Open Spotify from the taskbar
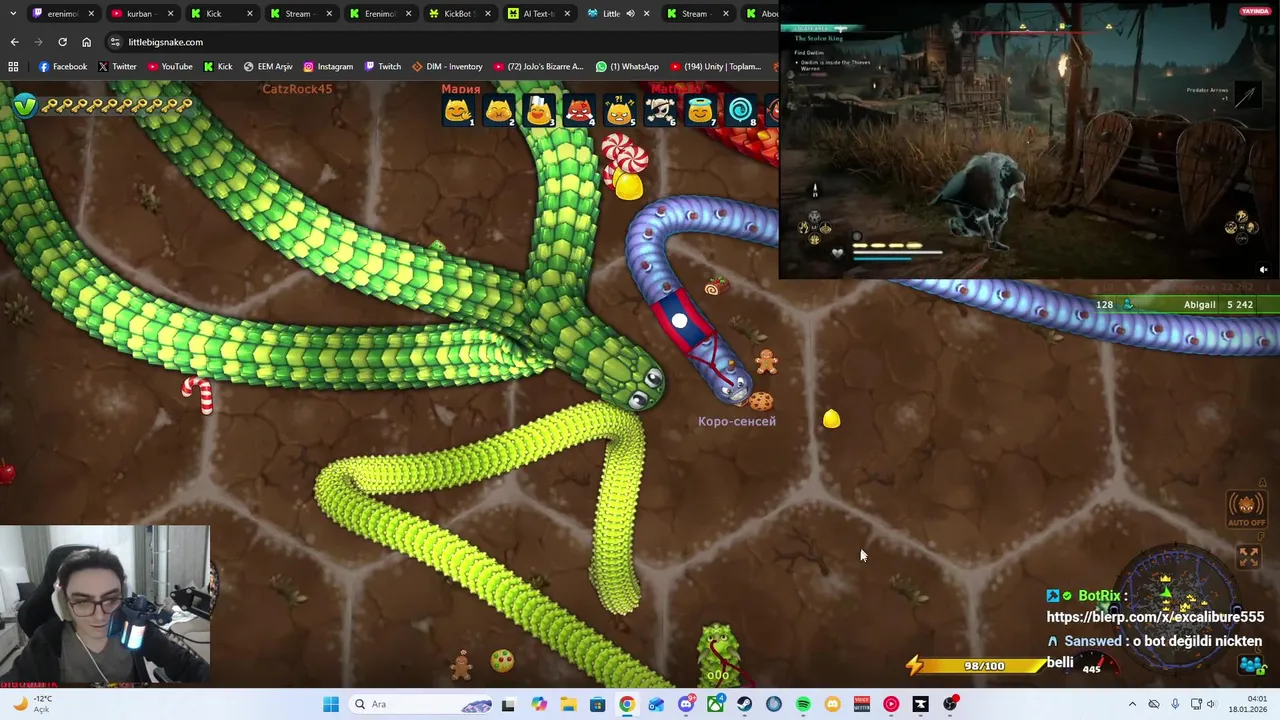 pyautogui.click(x=803, y=704)
